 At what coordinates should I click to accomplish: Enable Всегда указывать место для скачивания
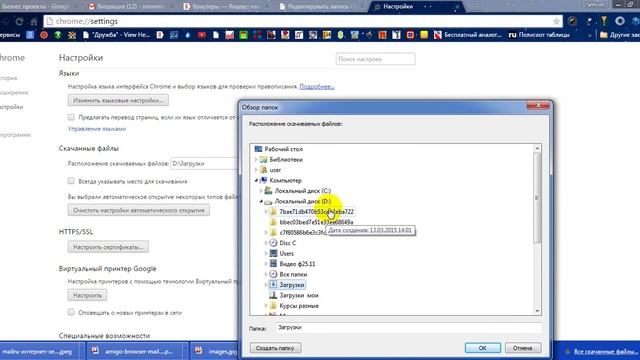click(x=71, y=181)
